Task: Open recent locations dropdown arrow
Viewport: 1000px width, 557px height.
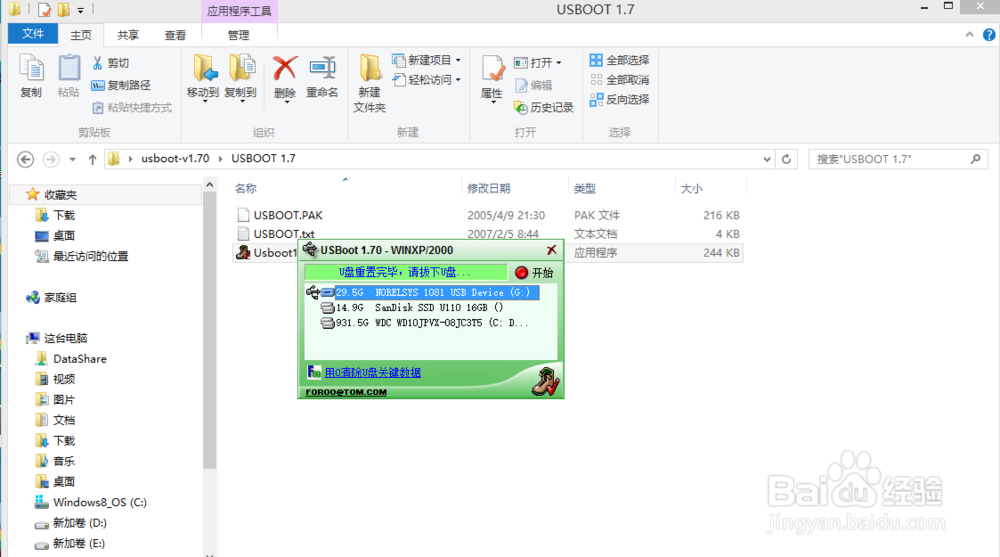Action: [72, 159]
